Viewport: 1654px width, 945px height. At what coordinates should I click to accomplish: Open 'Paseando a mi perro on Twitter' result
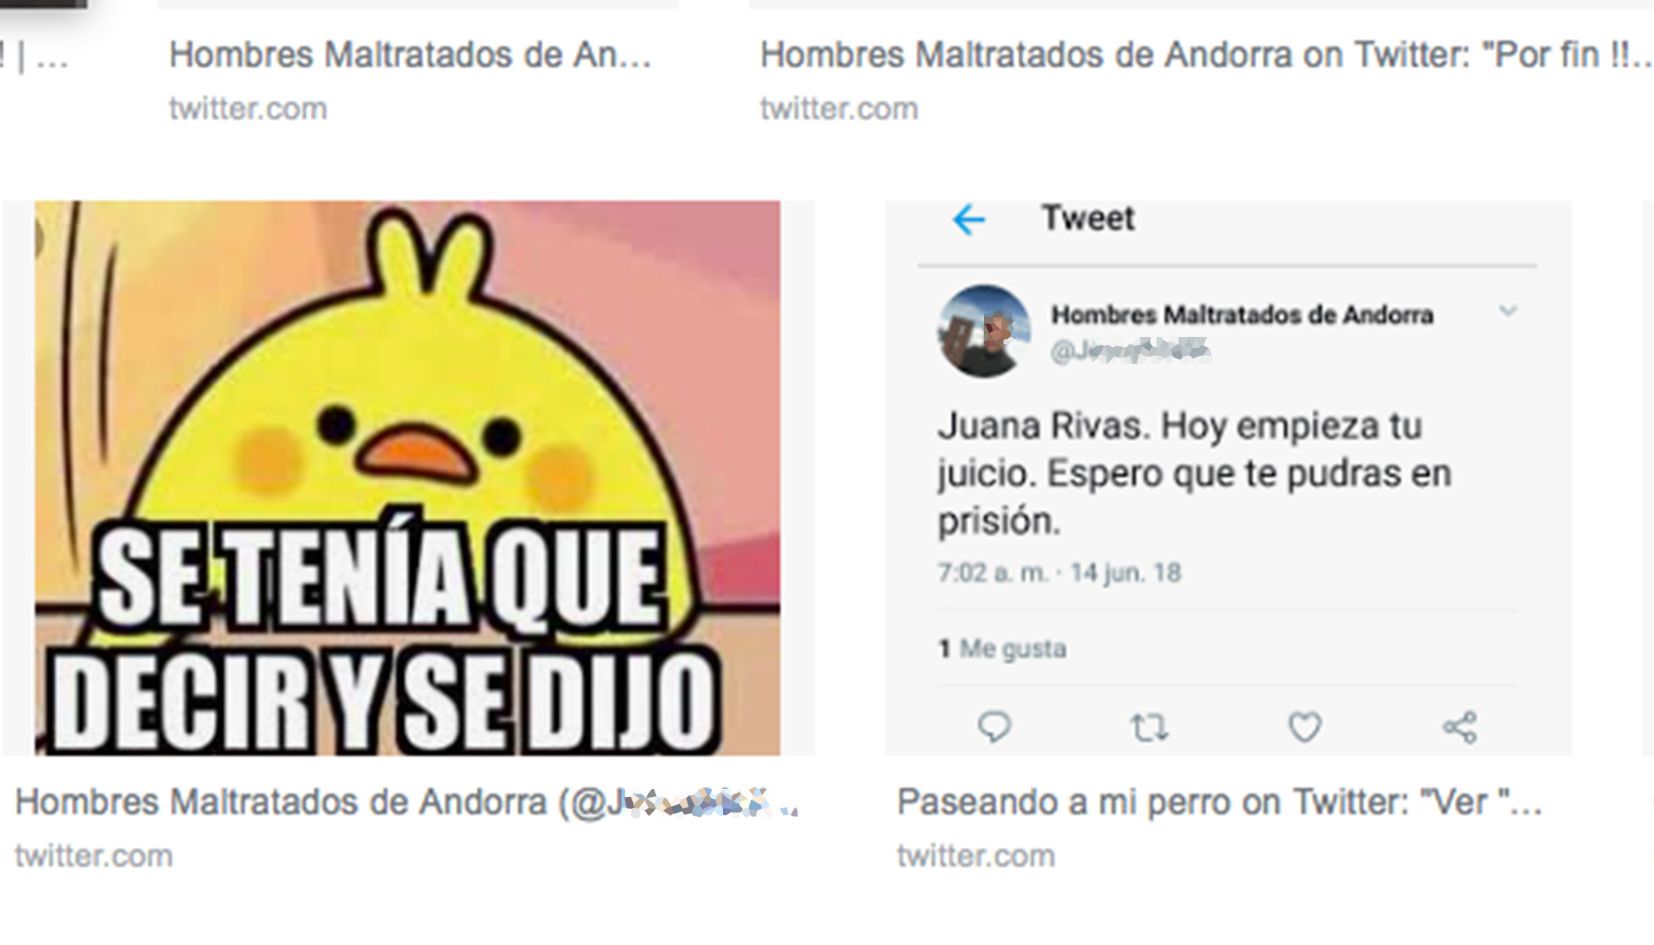(1219, 802)
